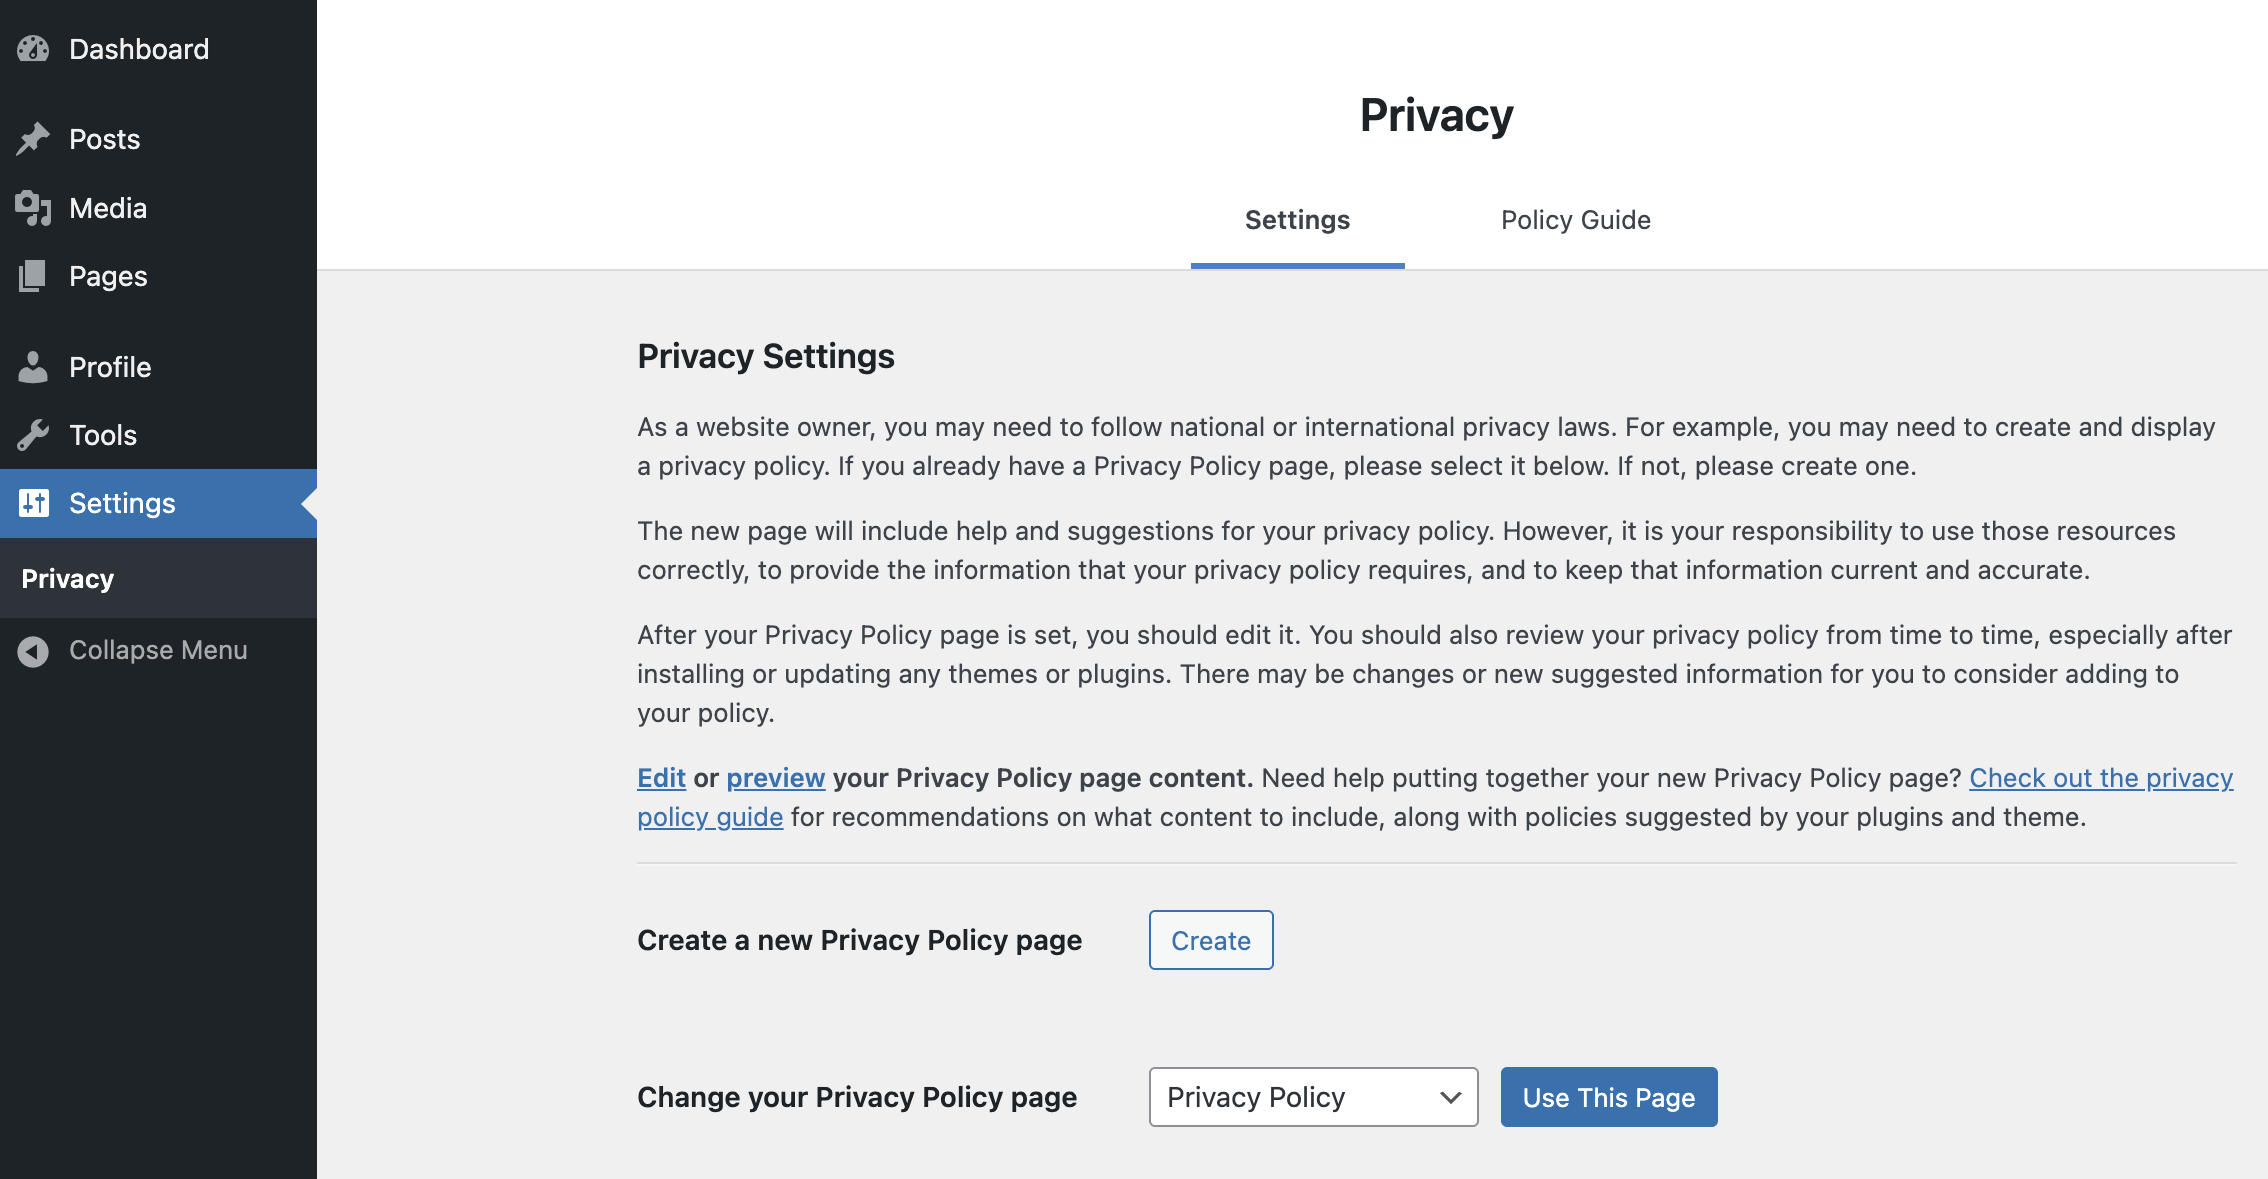This screenshot has width=2268, height=1179.
Task: Open the Privacy submenu entry
Action: point(67,578)
